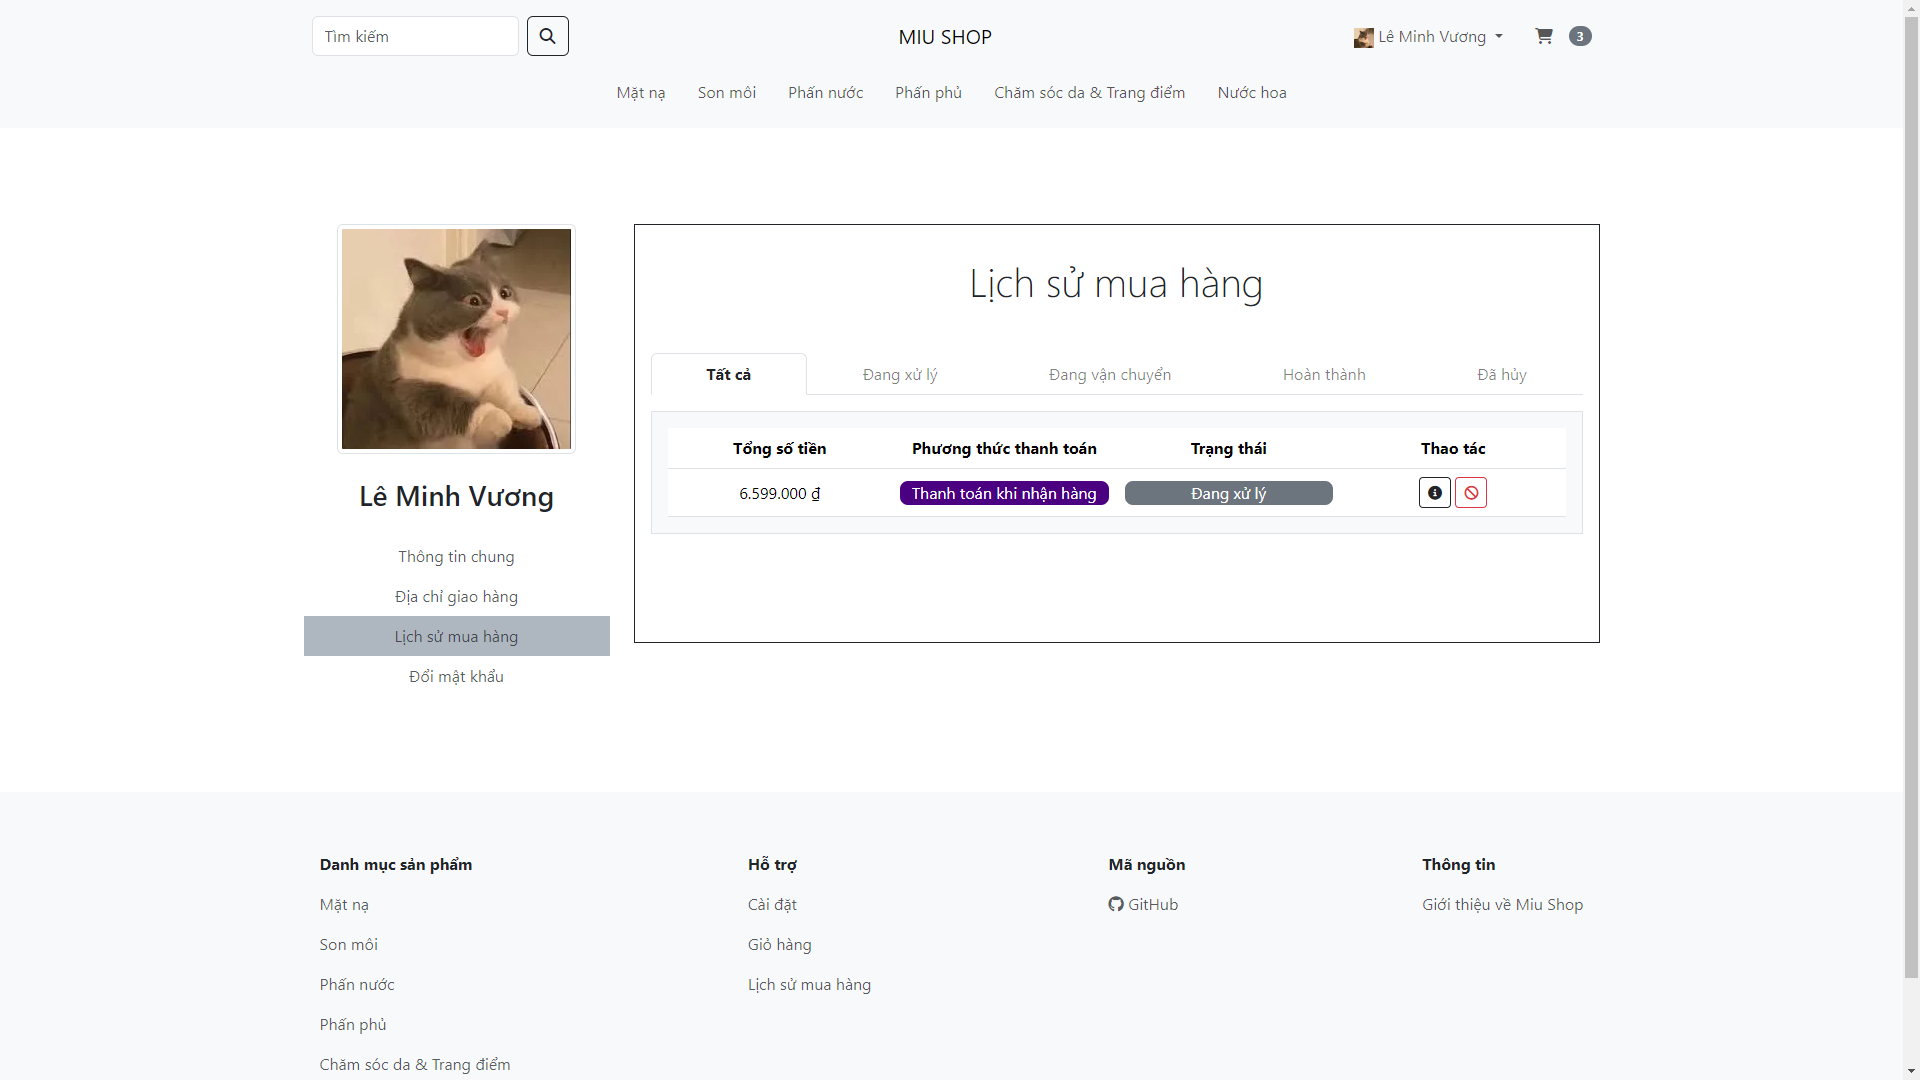
Task: Open the Hoàn thành orders tab
Action: click(1323, 375)
